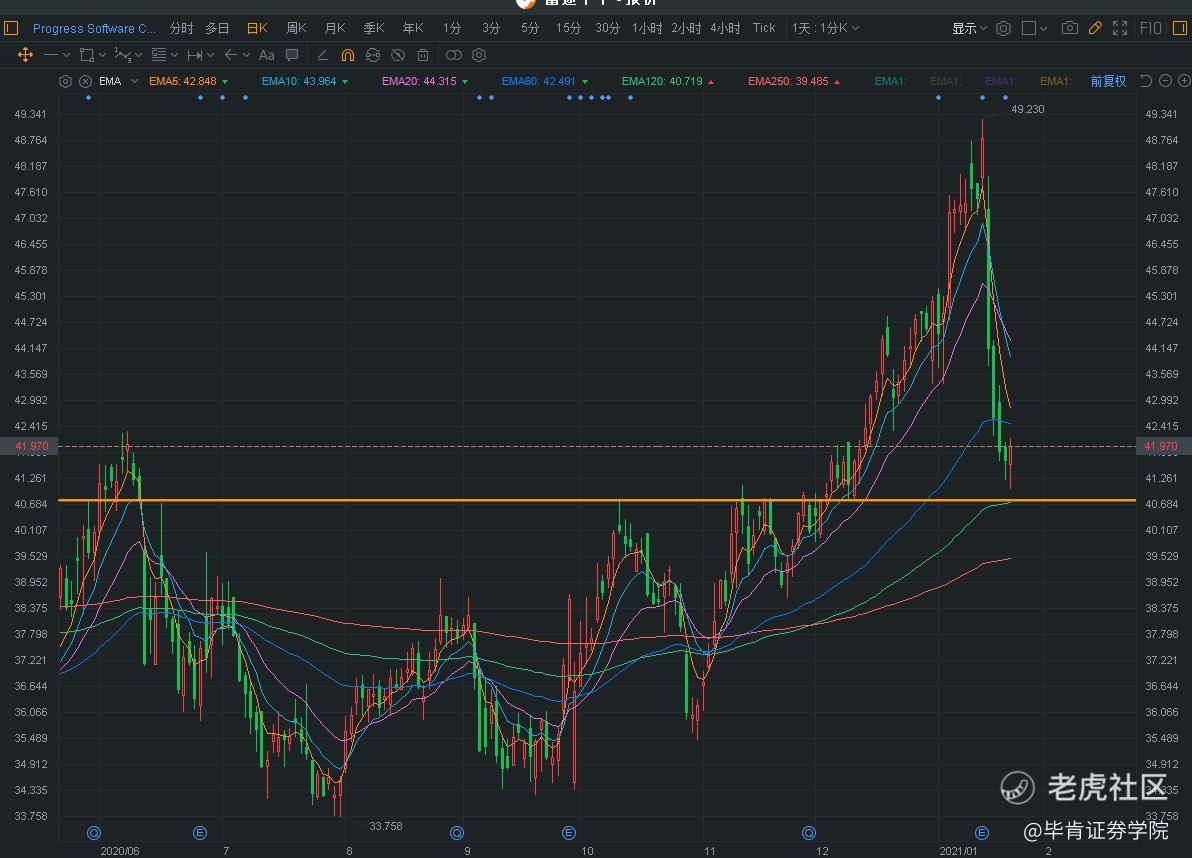This screenshot has width=1192, height=858.
Task: Click the zoom in plus icon
Action: 1182,81
